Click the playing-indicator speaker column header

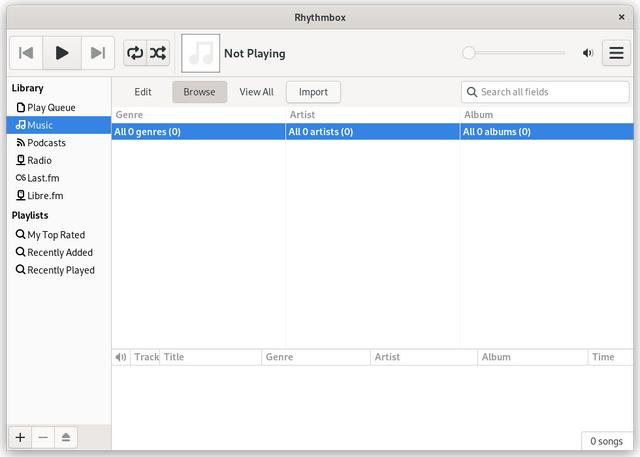[121, 357]
